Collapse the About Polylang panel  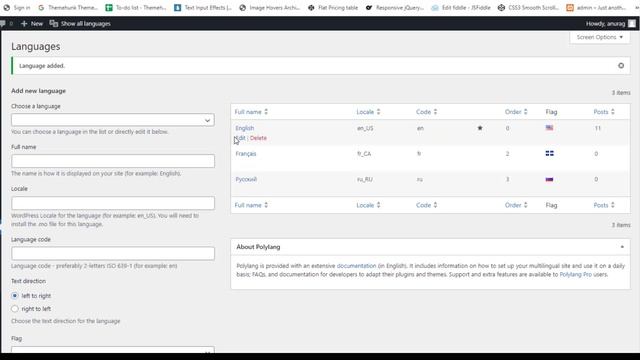[622, 247]
